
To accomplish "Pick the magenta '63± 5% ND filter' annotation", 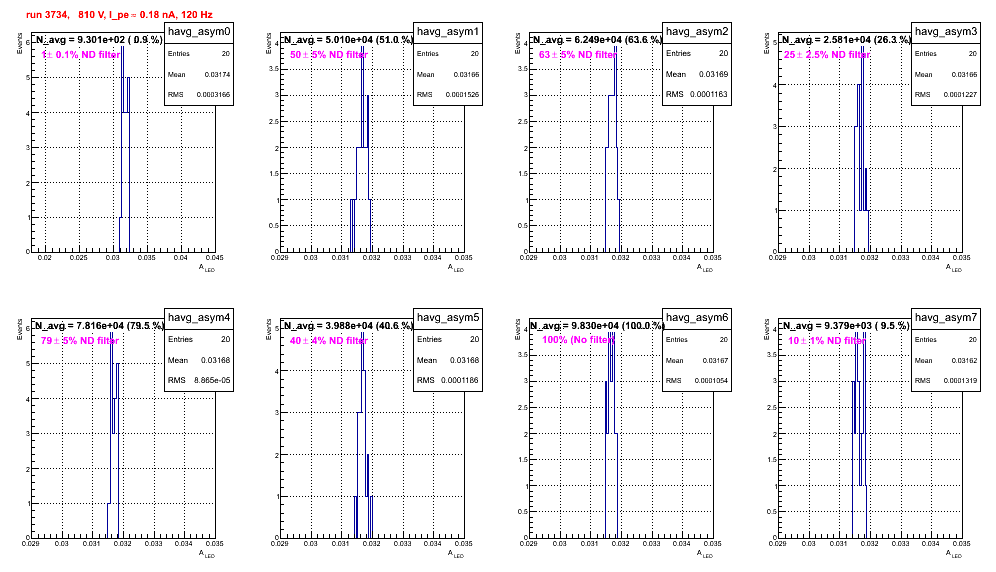I will (x=578, y=55).
